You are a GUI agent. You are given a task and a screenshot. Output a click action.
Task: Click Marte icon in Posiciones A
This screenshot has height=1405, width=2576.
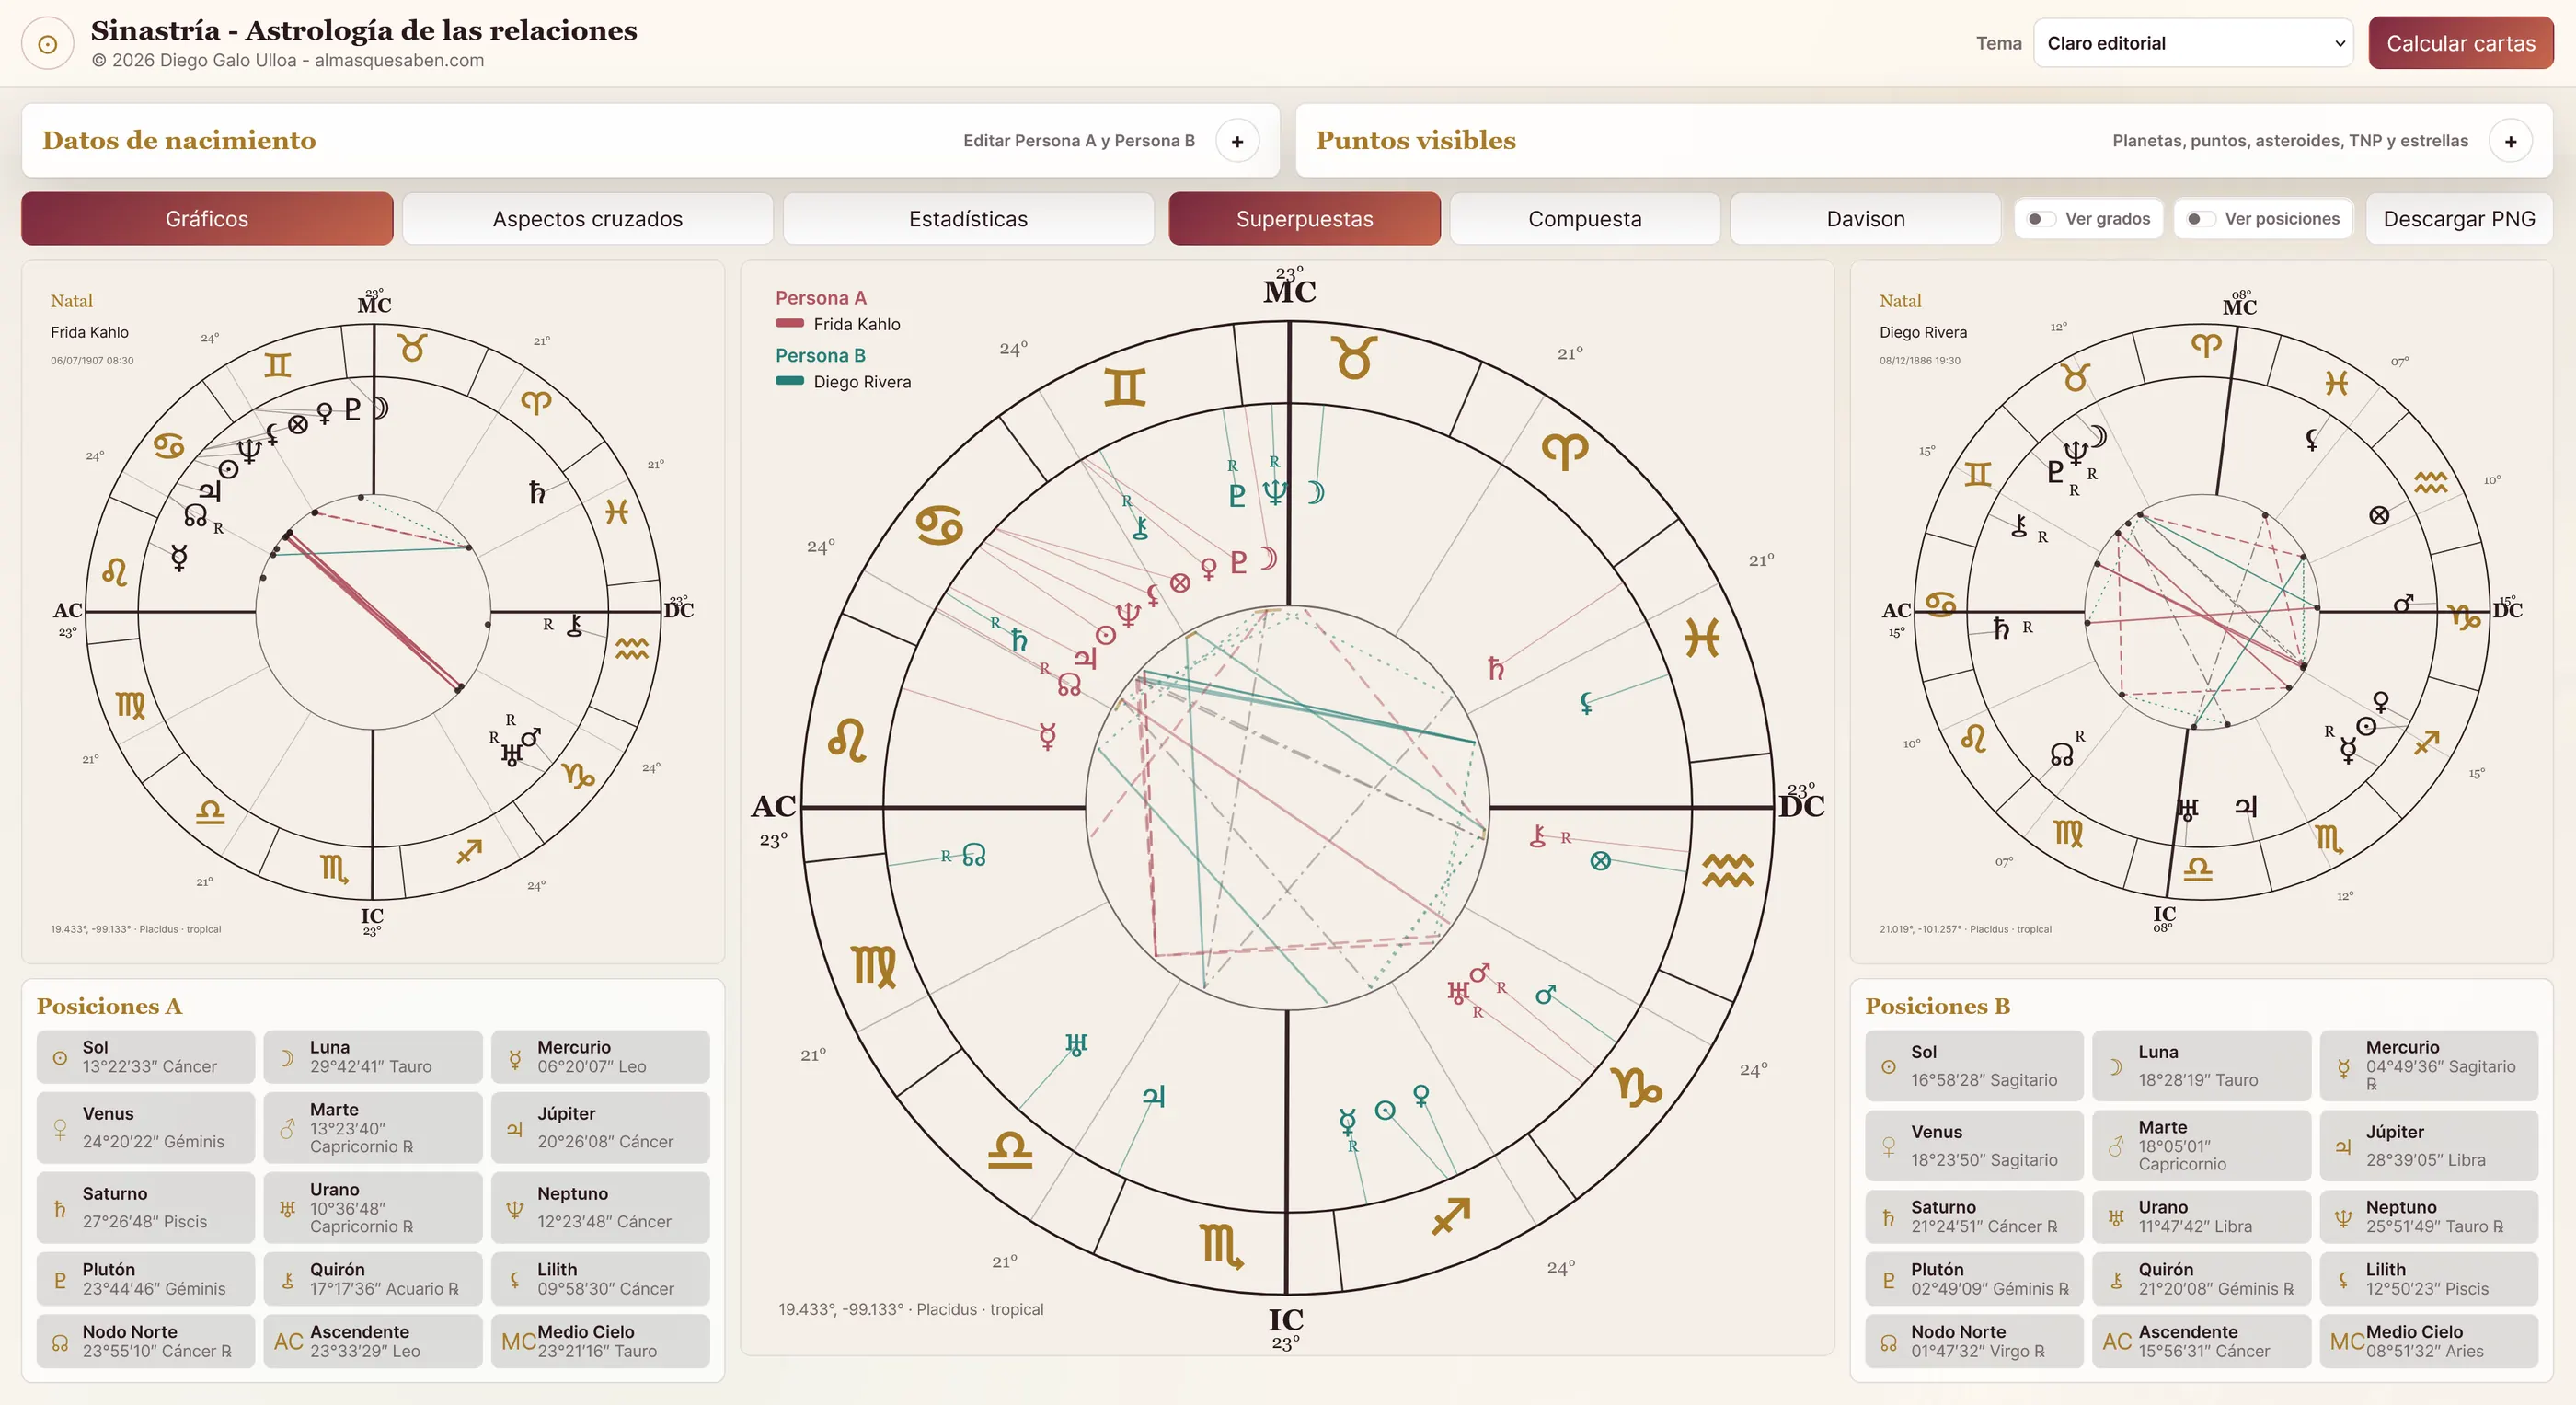click(287, 1129)
